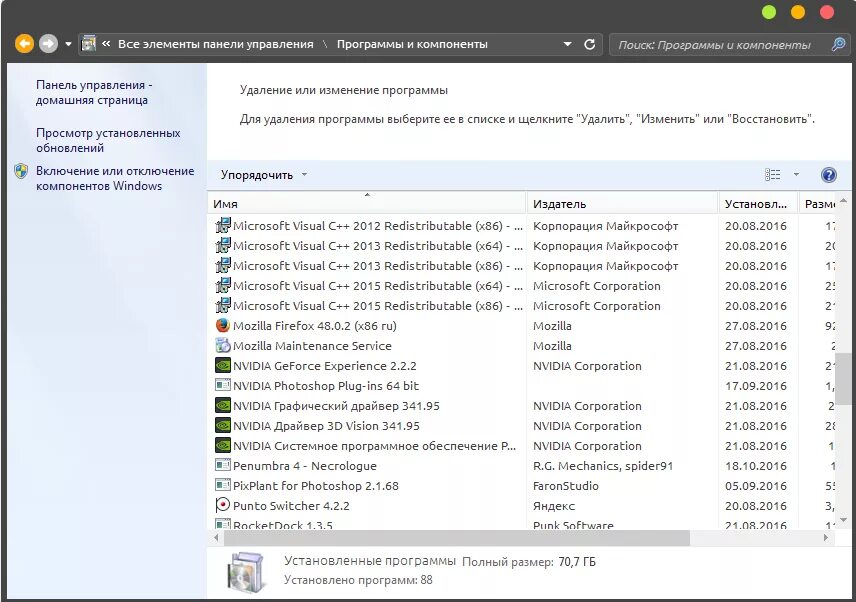Click the control panel icon in address bar

(88, 44)
